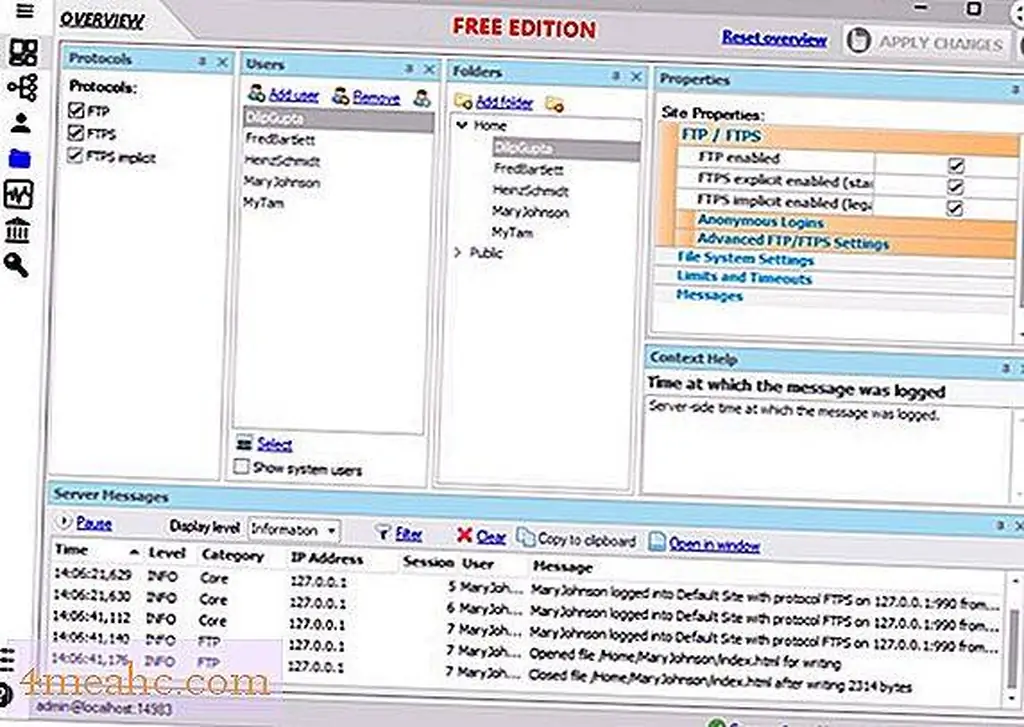Open the Display level dropdown
The height and width of the screenshot is (727, 1024).
(x=294, y=530)
